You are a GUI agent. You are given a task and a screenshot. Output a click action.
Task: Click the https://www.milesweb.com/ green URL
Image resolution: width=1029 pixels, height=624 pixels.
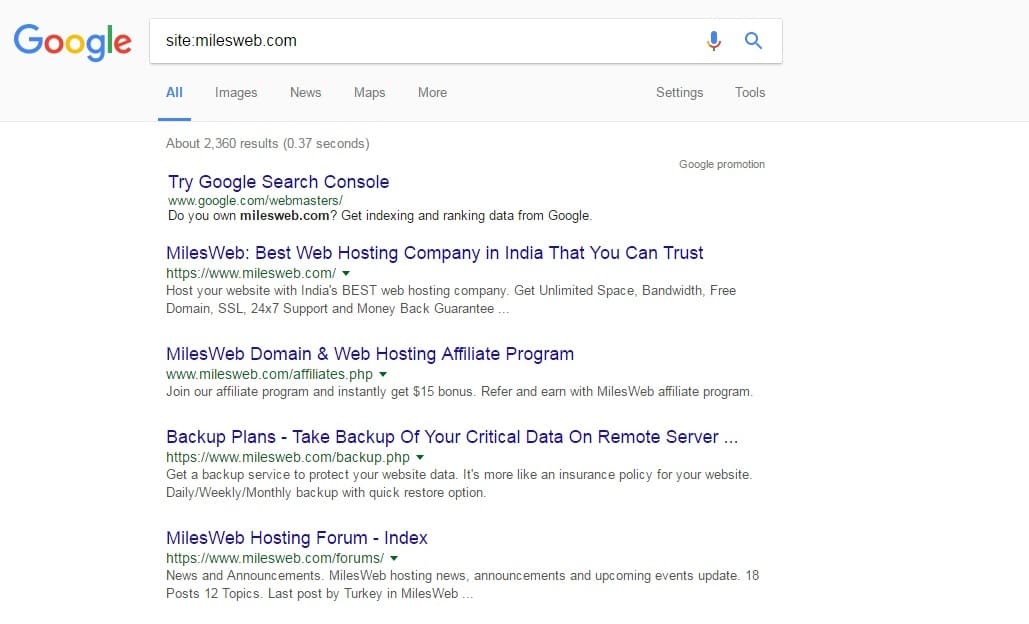tap(251, 273)
